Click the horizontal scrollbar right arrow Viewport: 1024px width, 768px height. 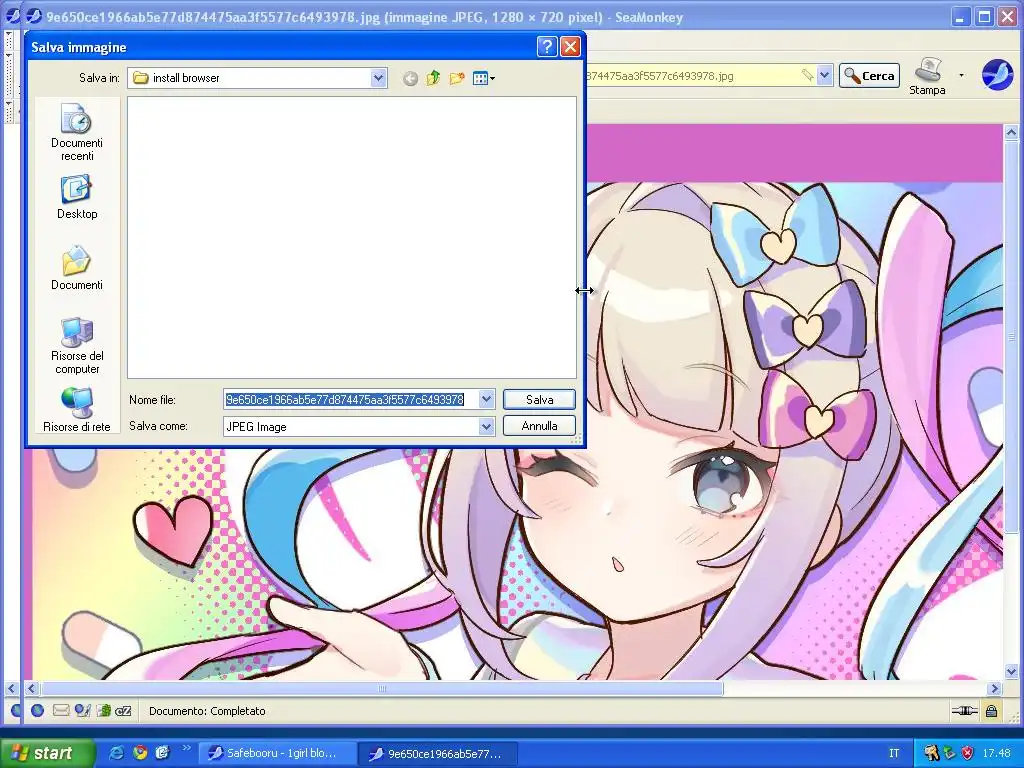[x=994, y=688]
